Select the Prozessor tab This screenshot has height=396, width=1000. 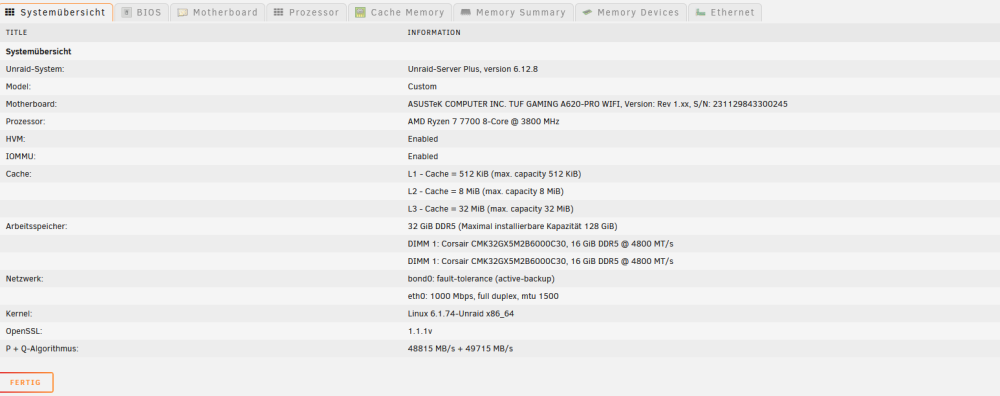[x=307, y=12]
